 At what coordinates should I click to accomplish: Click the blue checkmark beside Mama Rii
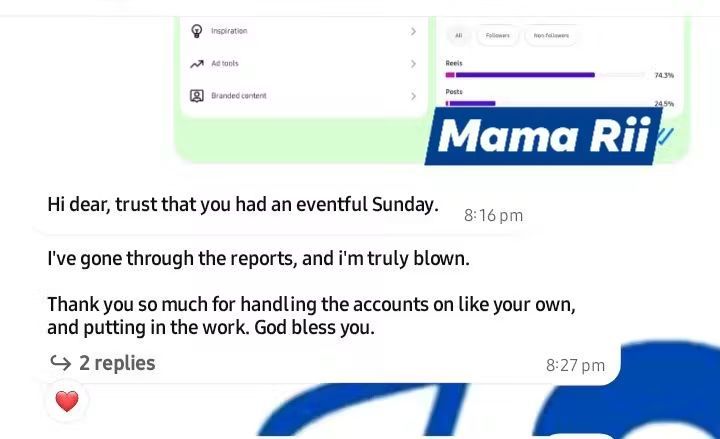[x=665, y=135]
